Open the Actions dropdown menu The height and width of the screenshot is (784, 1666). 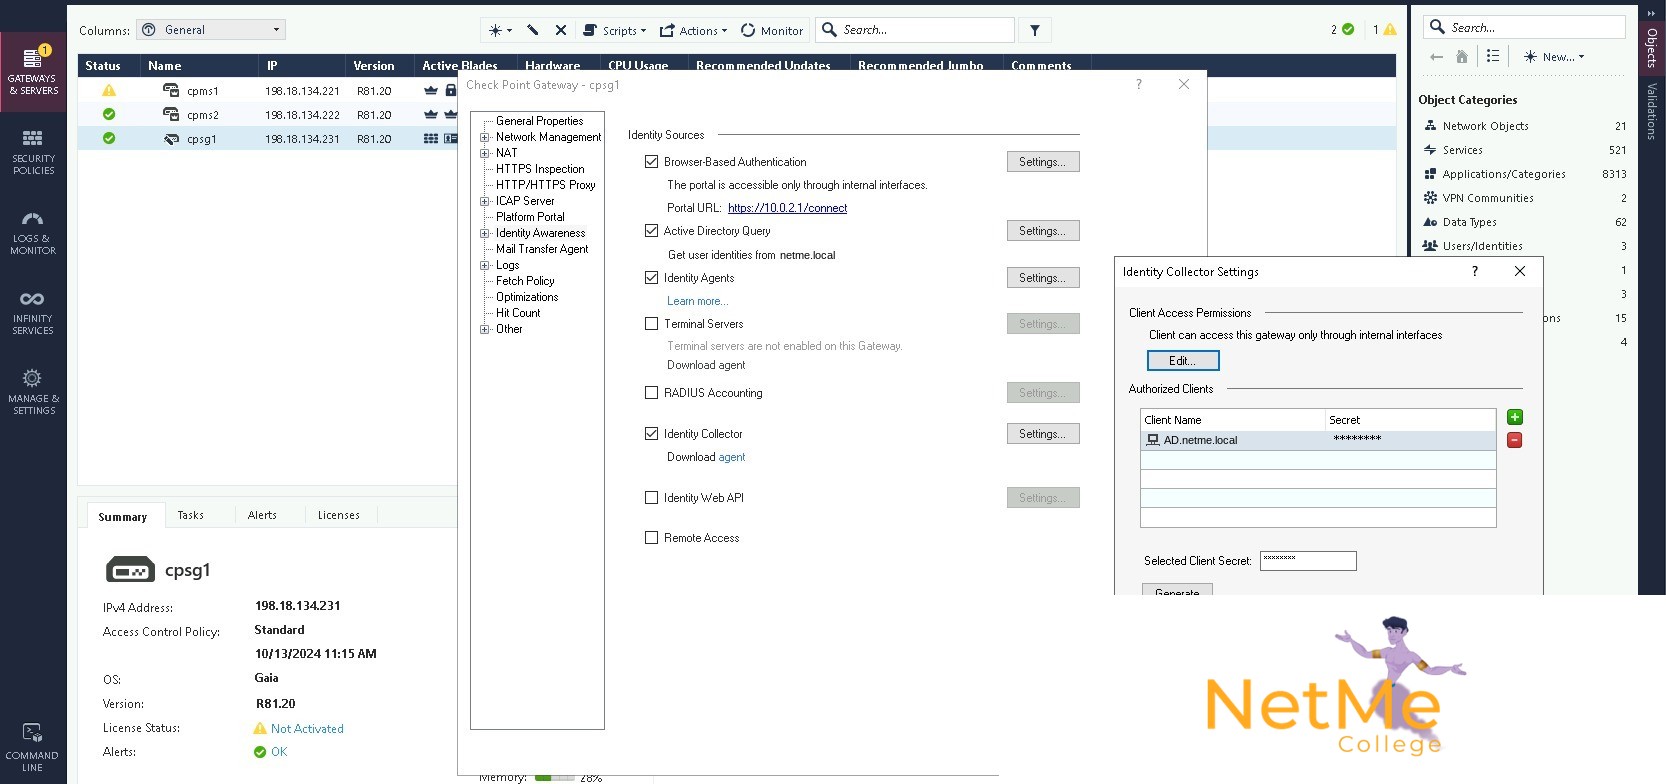pyautogui.click(x=694, y=30)
